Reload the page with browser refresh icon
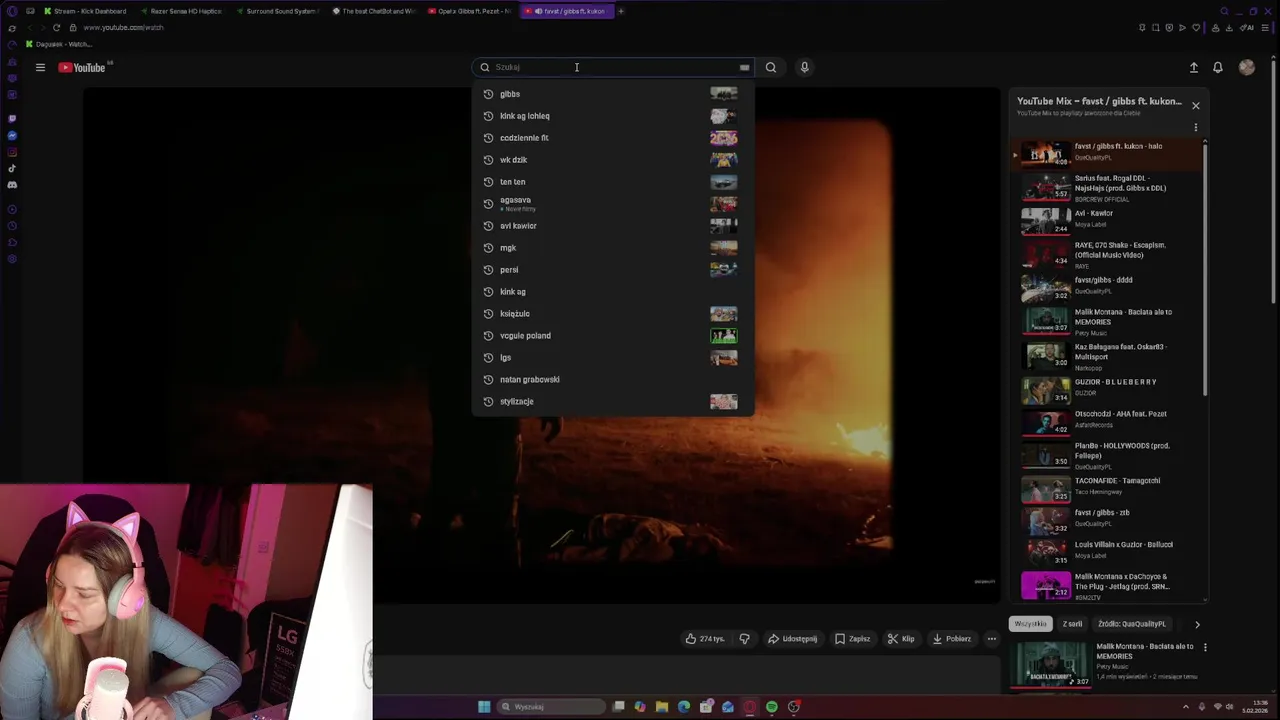This screenshot has height=720, width=1280. [57, 27]
